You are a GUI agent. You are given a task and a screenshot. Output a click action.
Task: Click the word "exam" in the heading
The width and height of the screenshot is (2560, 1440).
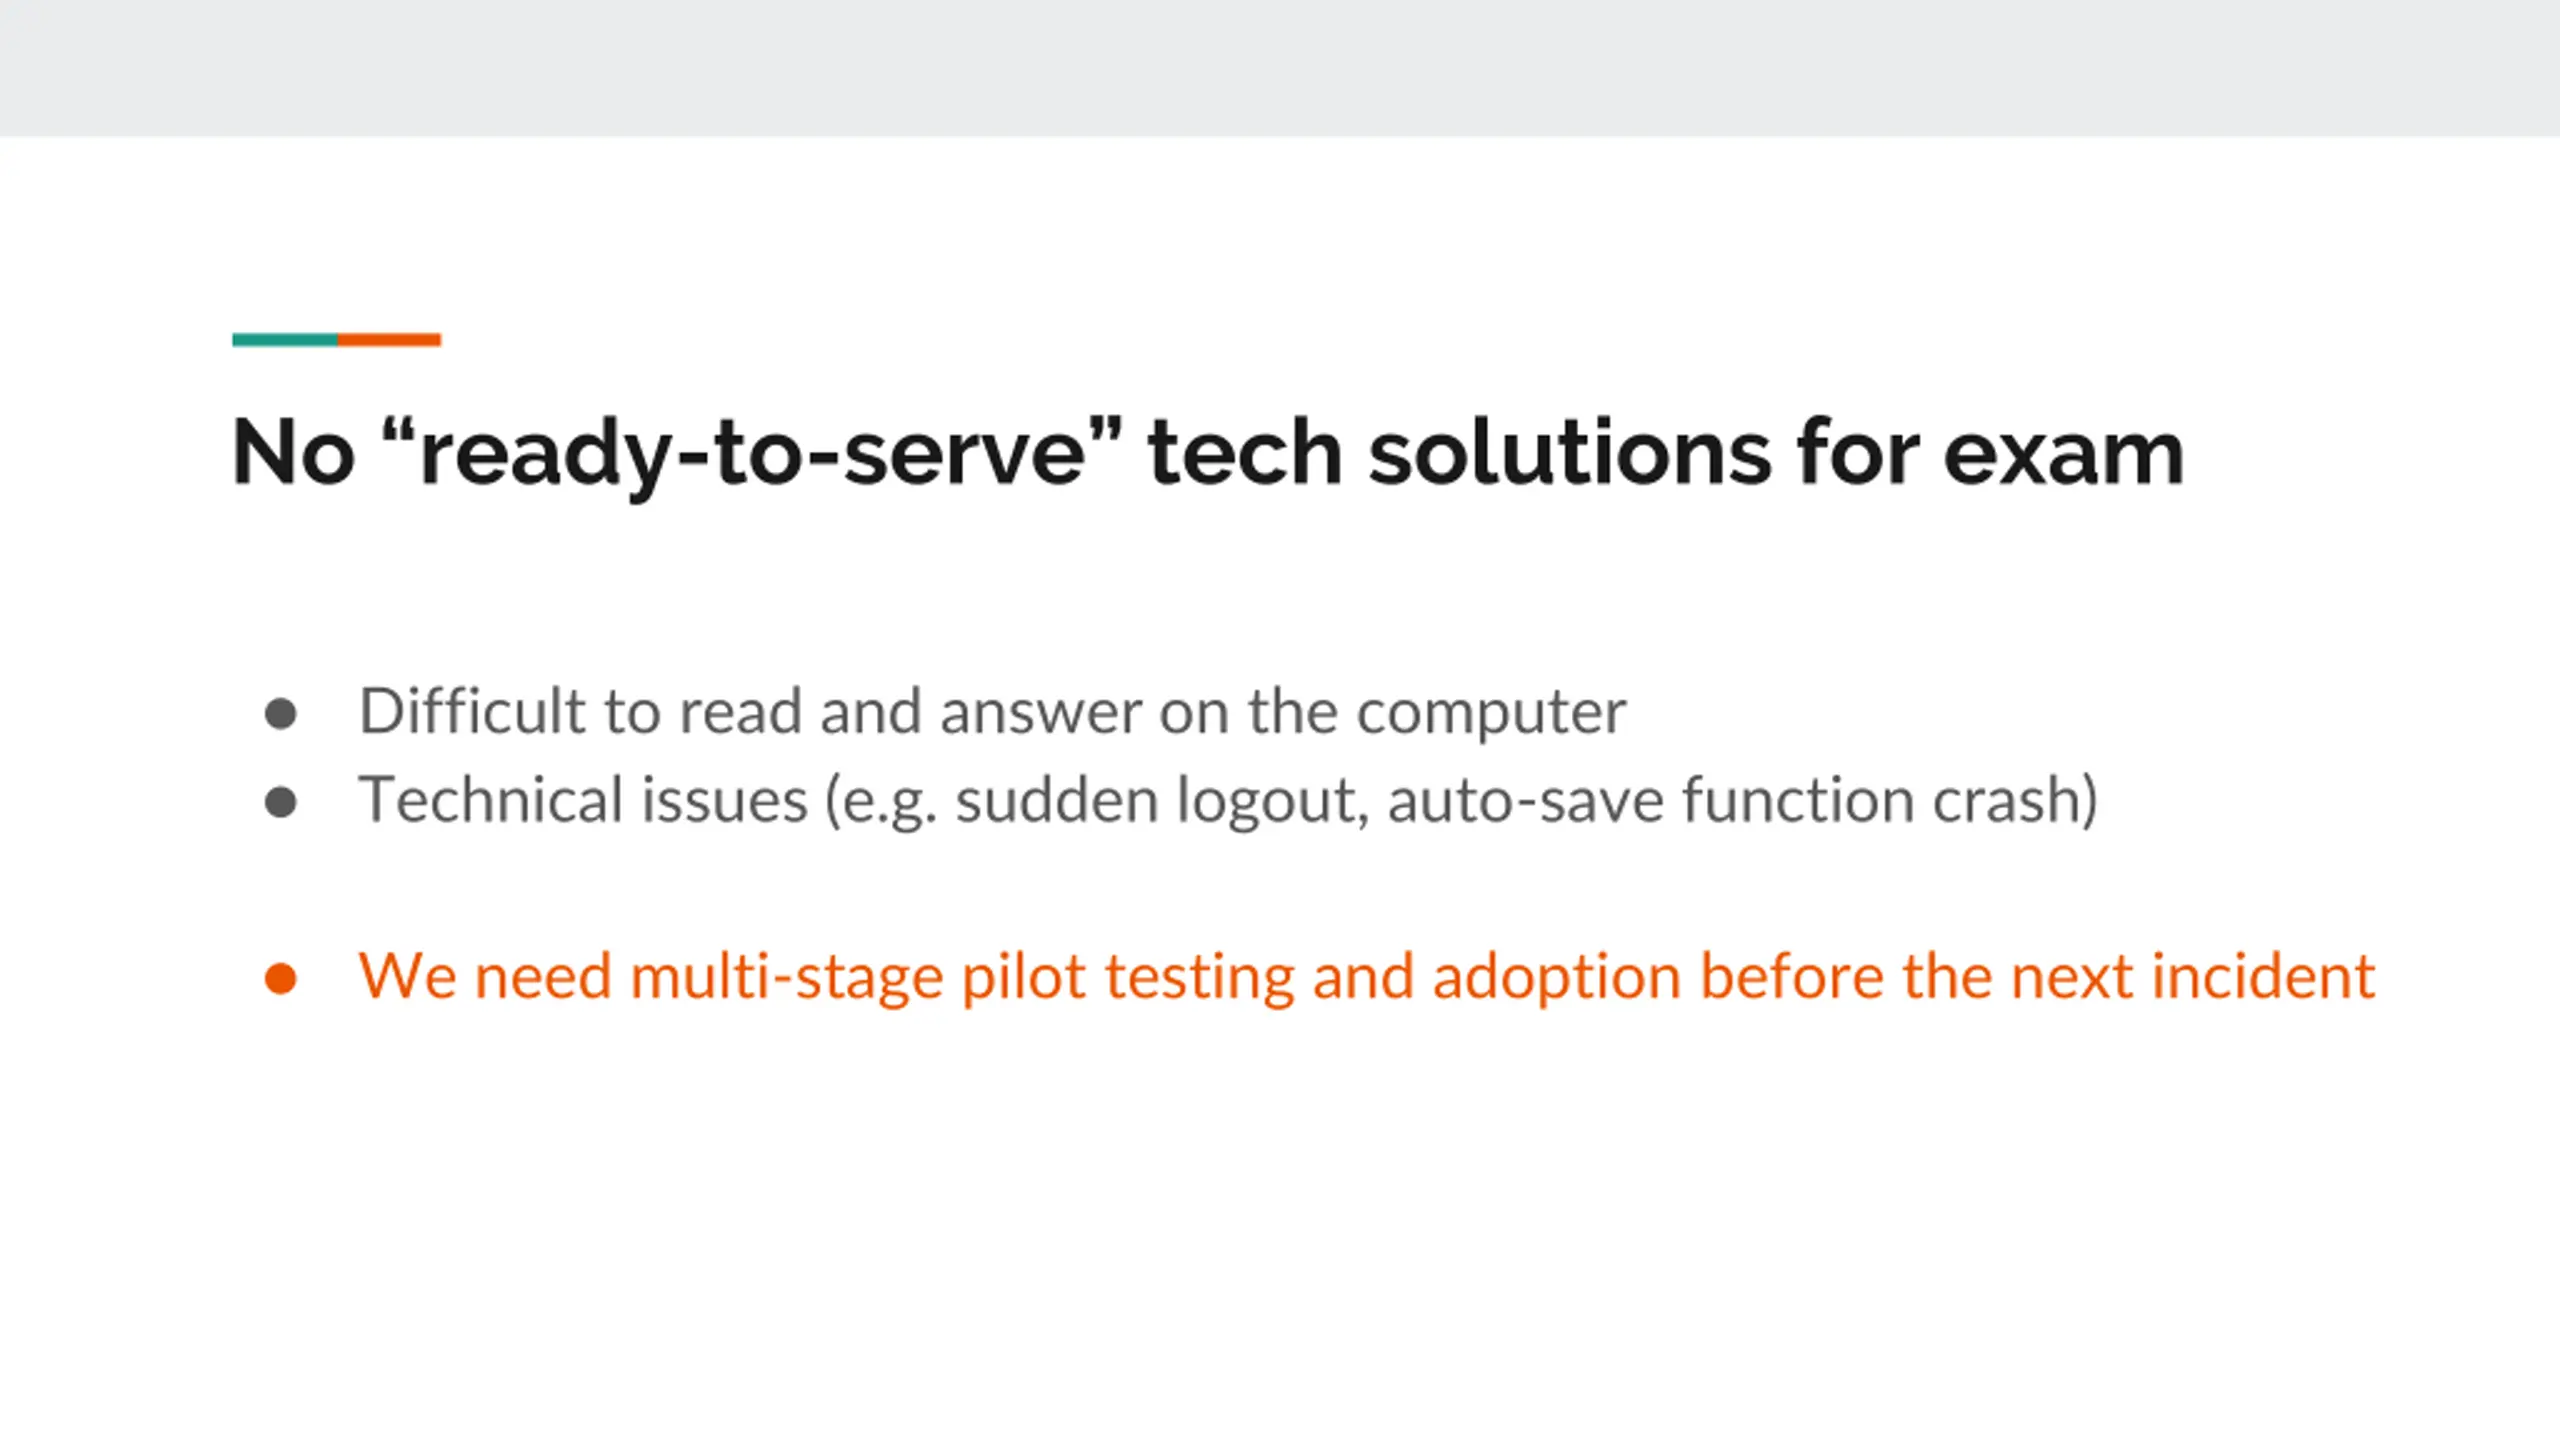(x=2063, y=453)
